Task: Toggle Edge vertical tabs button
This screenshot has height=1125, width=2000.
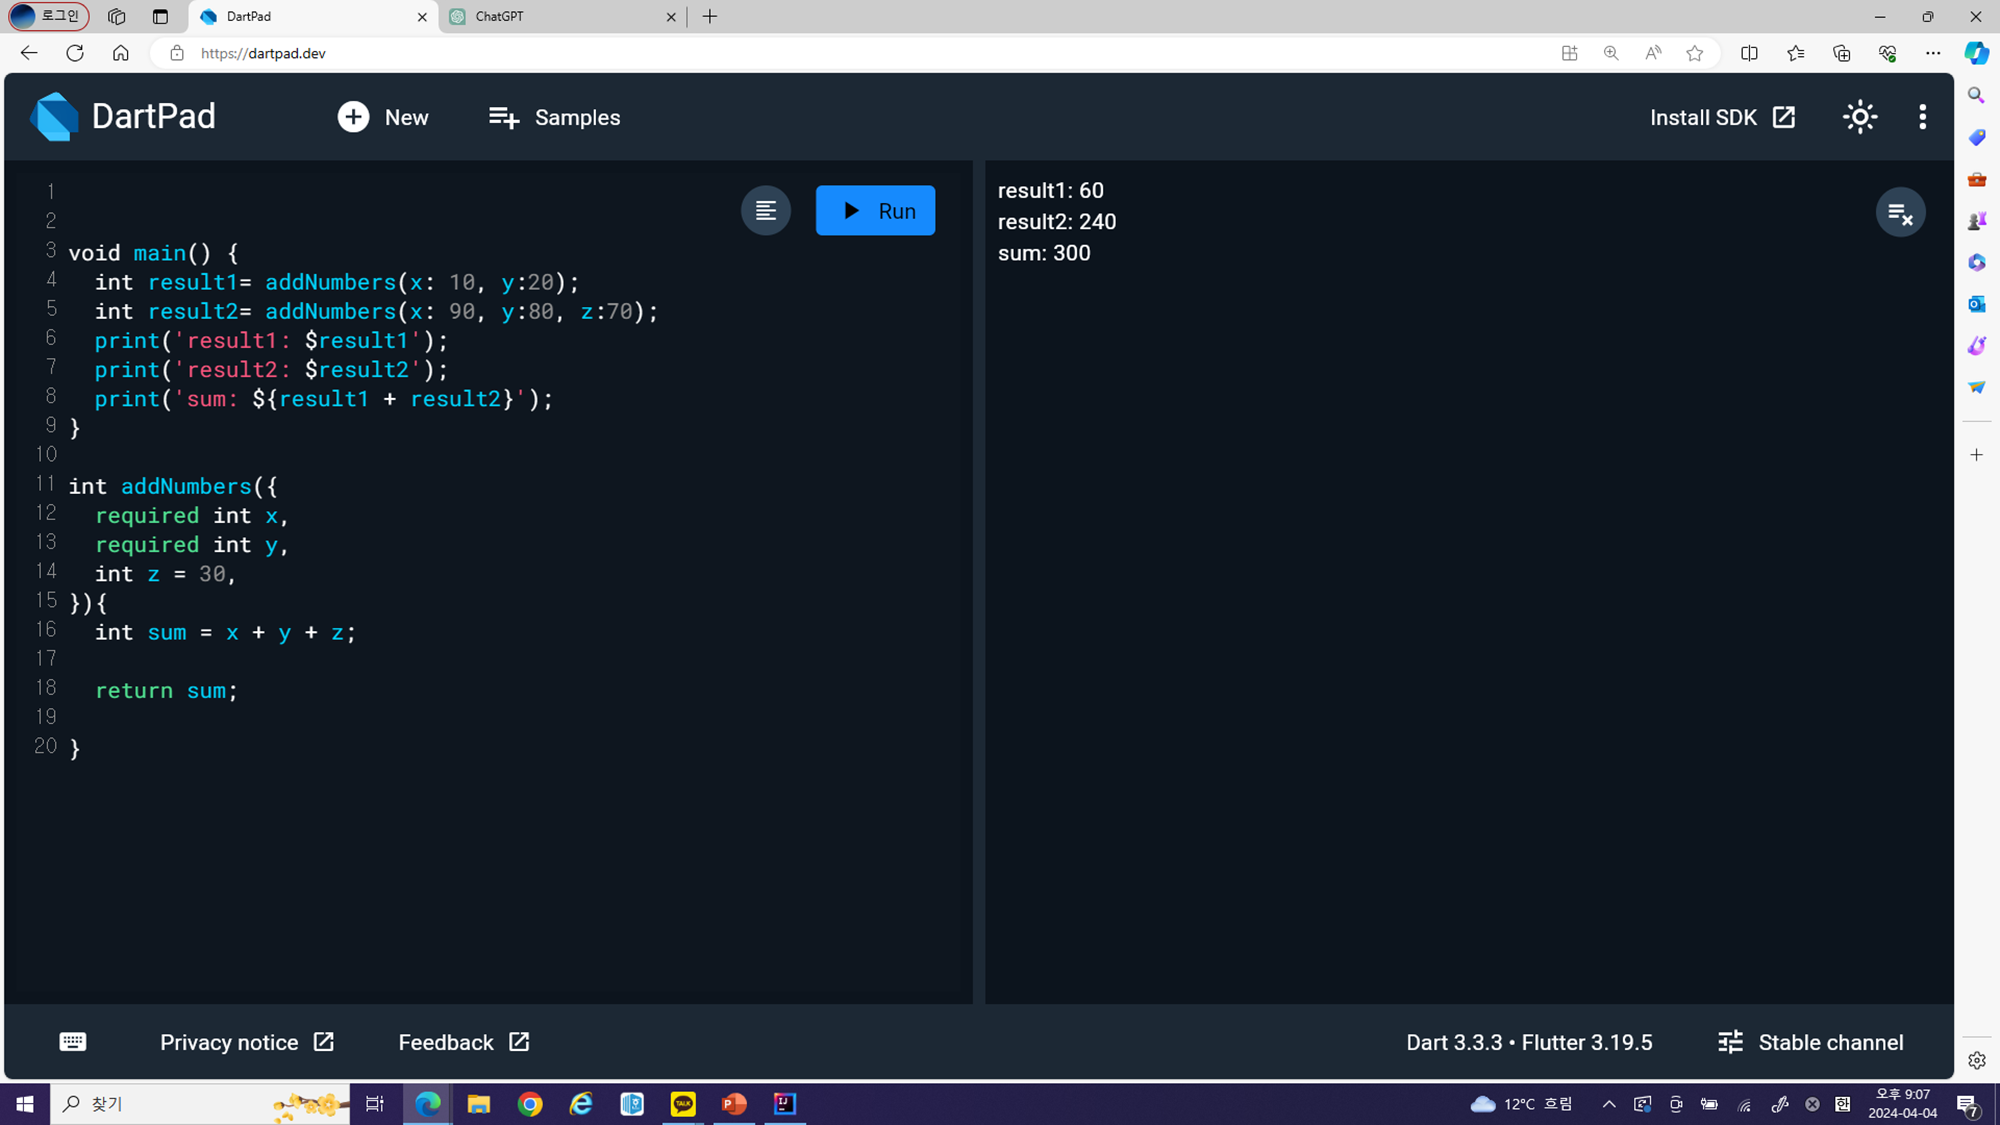Action: click(x=160, y=17)
